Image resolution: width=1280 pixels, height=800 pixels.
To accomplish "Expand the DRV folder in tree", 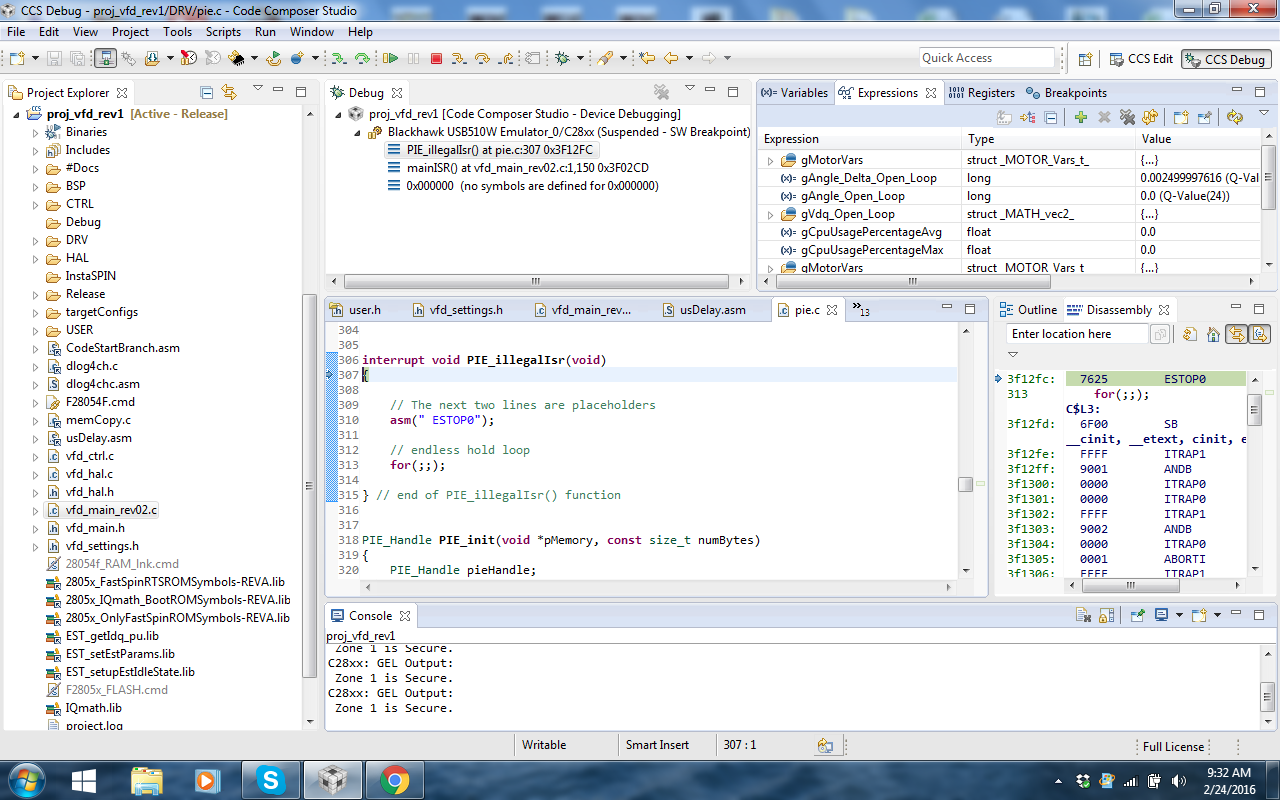I will [x=34, y=240].
